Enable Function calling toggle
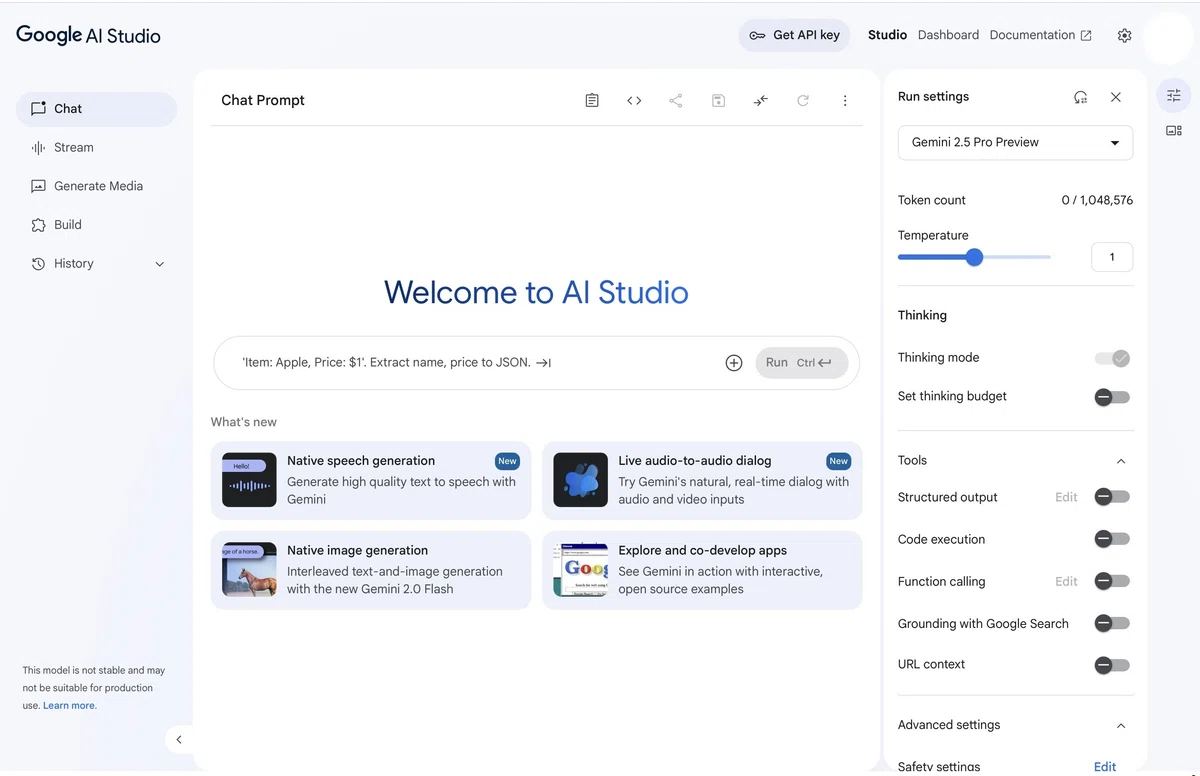The height and width of the screenshot is (776, 1200). click(1112, 581)
